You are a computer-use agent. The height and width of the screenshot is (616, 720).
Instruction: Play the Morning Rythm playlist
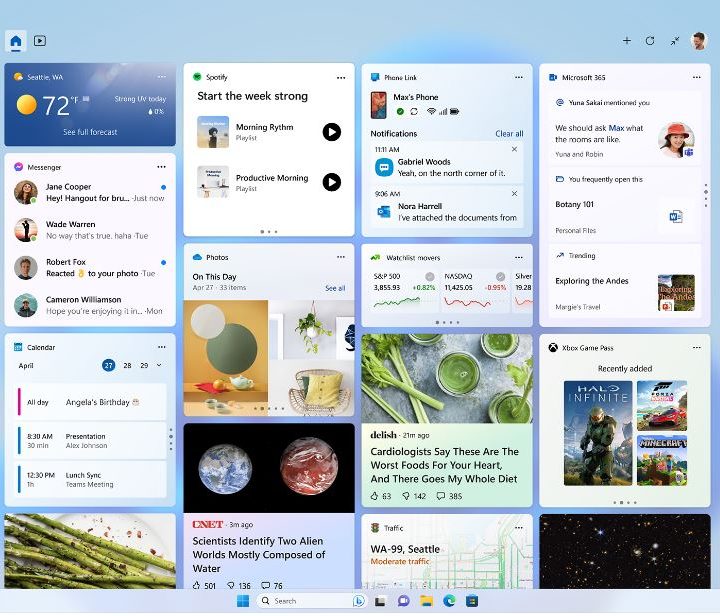pyautogui.click(x=332, y=132)
